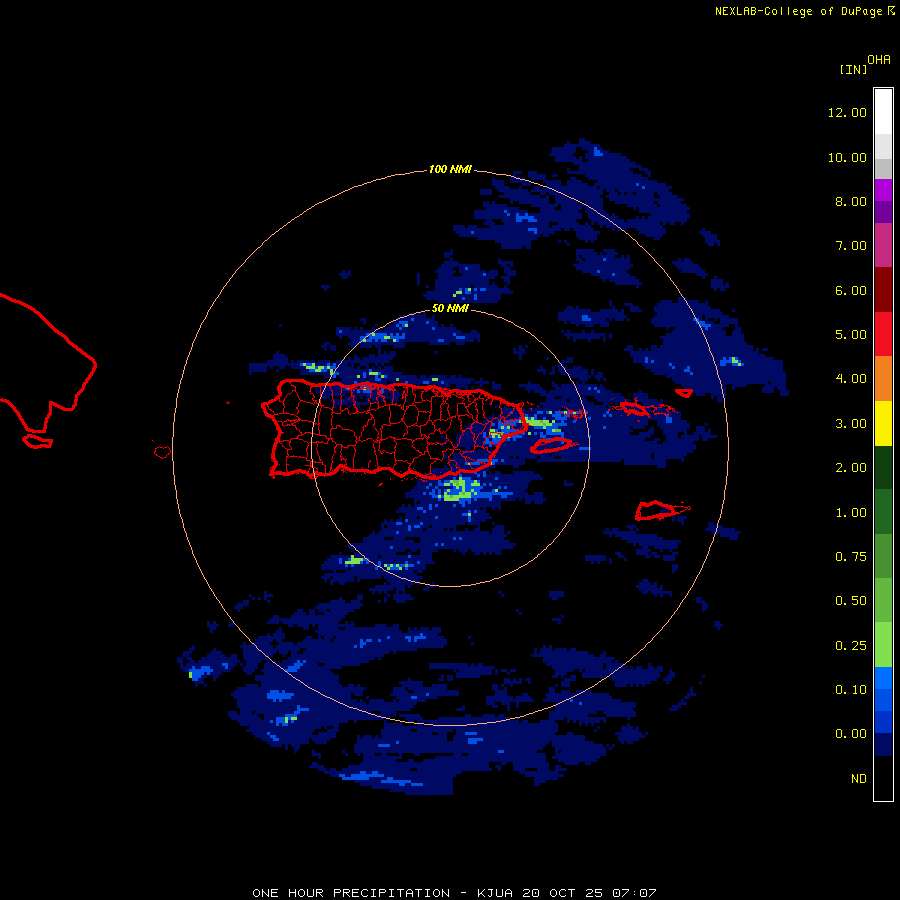Click the 2.00 legend value

(x=851, y=468)
